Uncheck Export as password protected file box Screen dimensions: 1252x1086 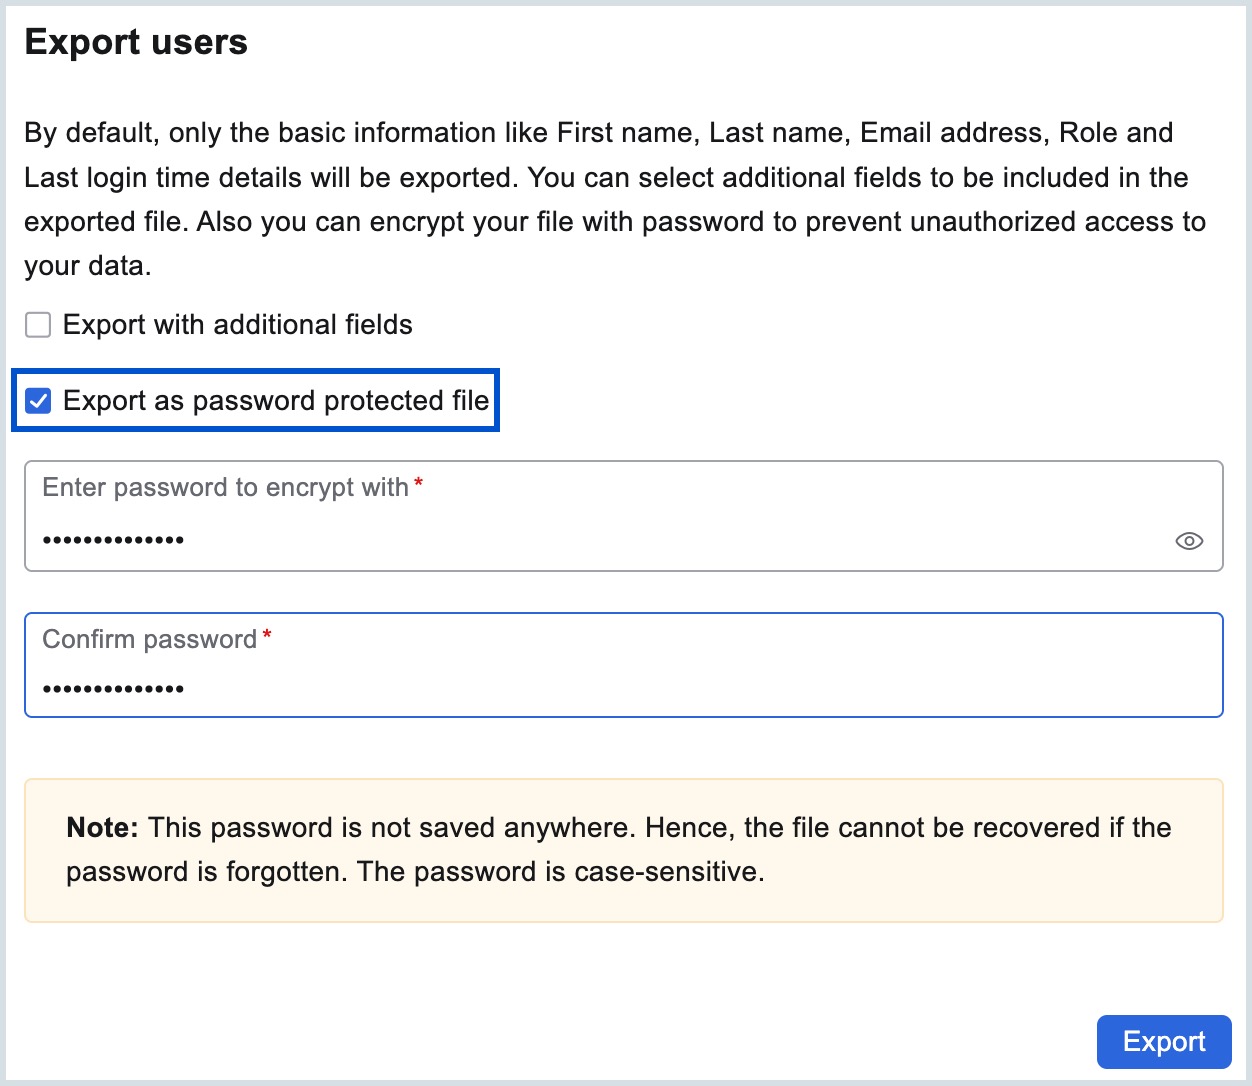click(38, 401)
